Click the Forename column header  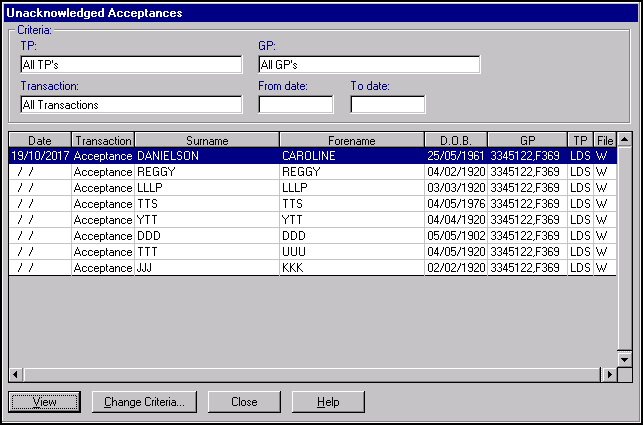[x=351, y=141]
